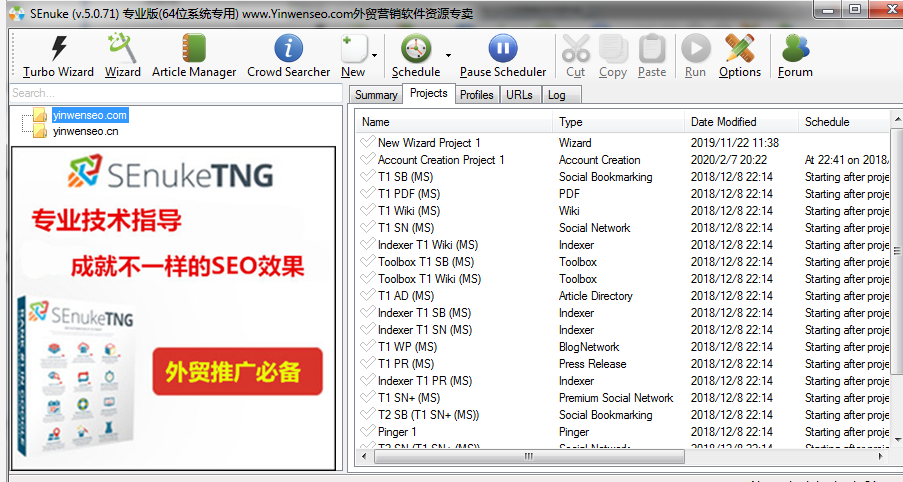
Task: Click the 2019/11/22 11:38 date cell
Action: 735,143
